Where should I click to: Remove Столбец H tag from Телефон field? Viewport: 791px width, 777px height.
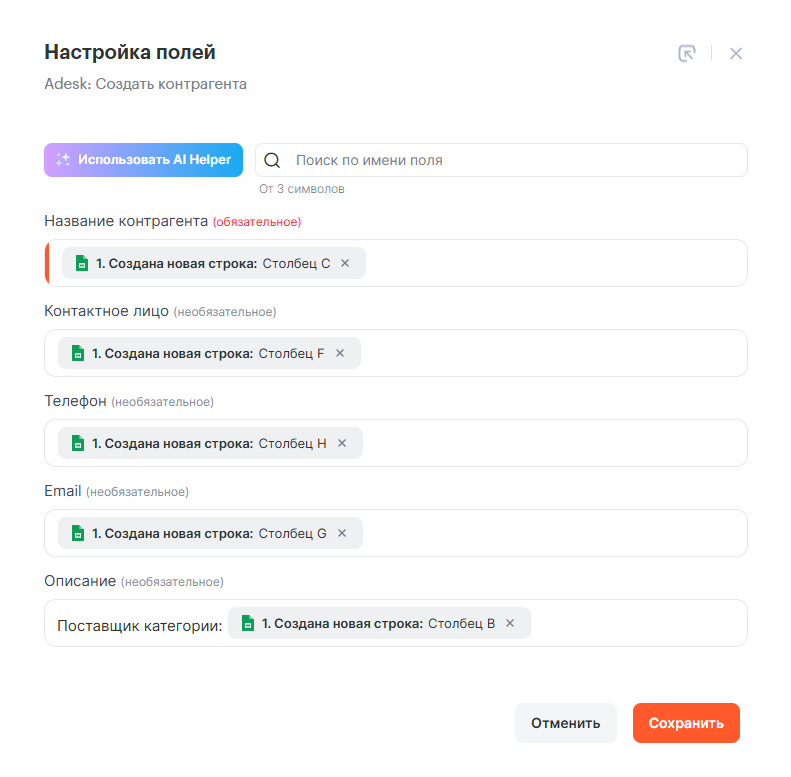(x=342, y=443)
